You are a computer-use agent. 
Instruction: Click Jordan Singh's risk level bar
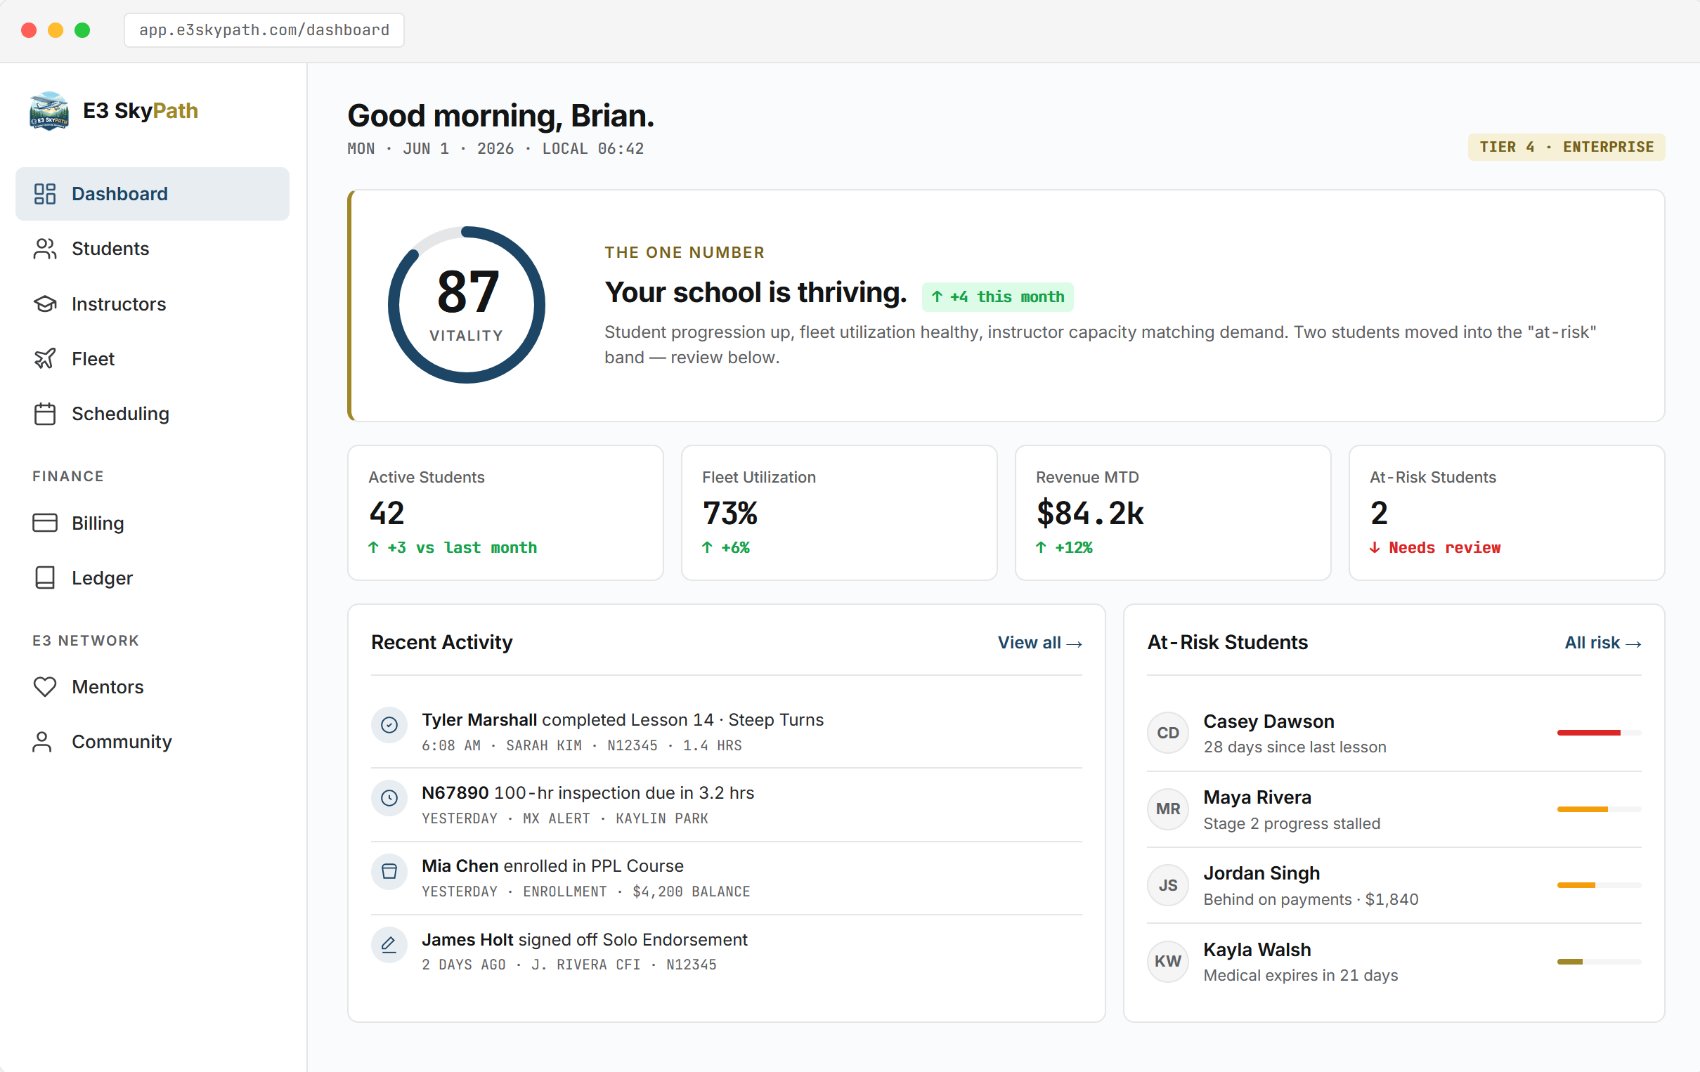pos(1599,885)
